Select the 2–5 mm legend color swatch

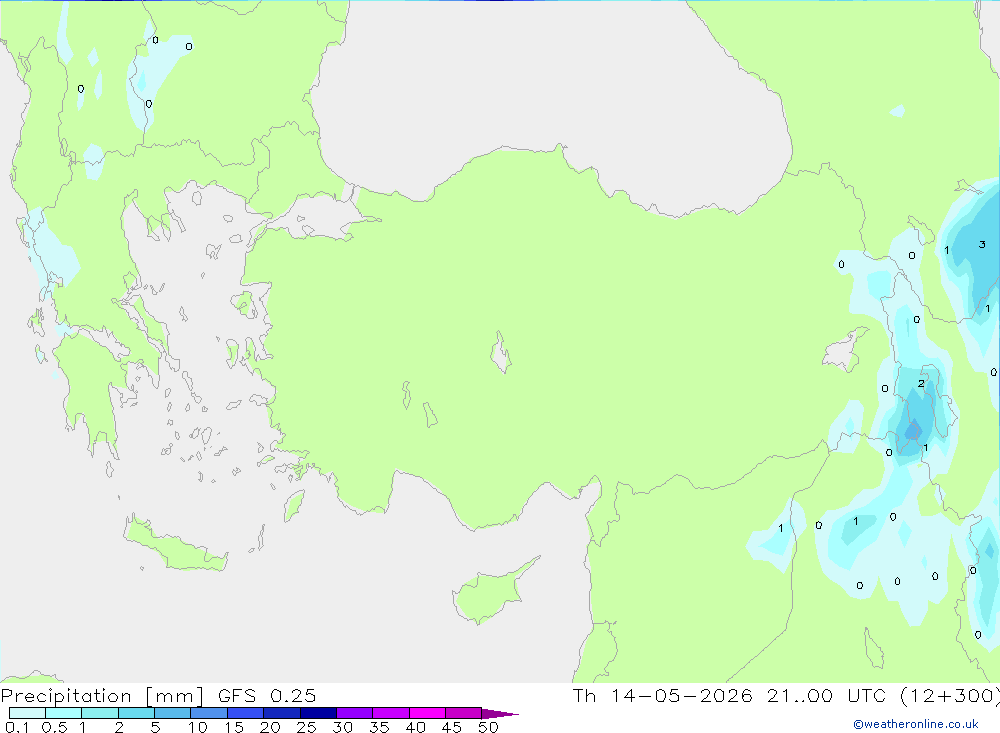pyautogui.click(x=136, y=713)
